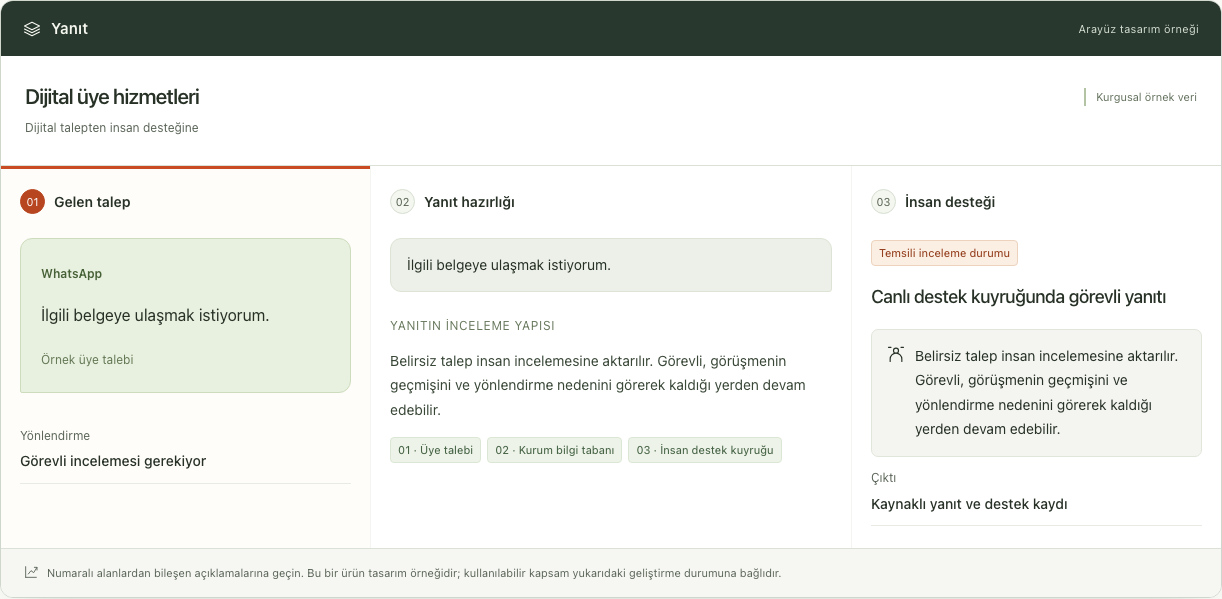
Task: Click the "Kurgusal örnek veri" label
Action: (1147, 97)
